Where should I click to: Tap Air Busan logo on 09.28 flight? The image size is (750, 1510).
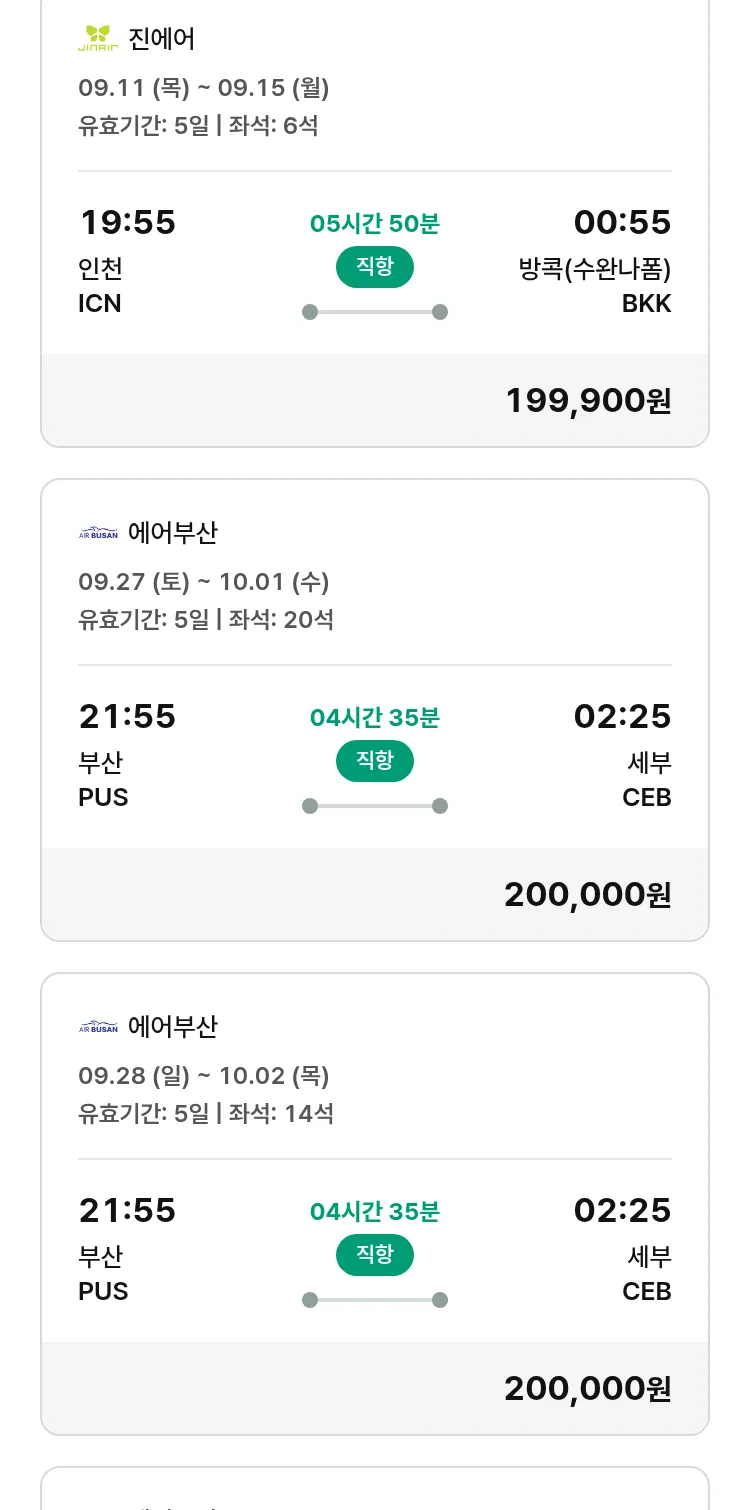coord(98,1027)
